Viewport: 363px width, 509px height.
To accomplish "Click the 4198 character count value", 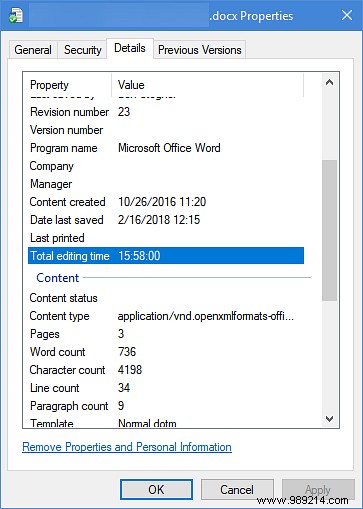I will [x=130, y=370].
